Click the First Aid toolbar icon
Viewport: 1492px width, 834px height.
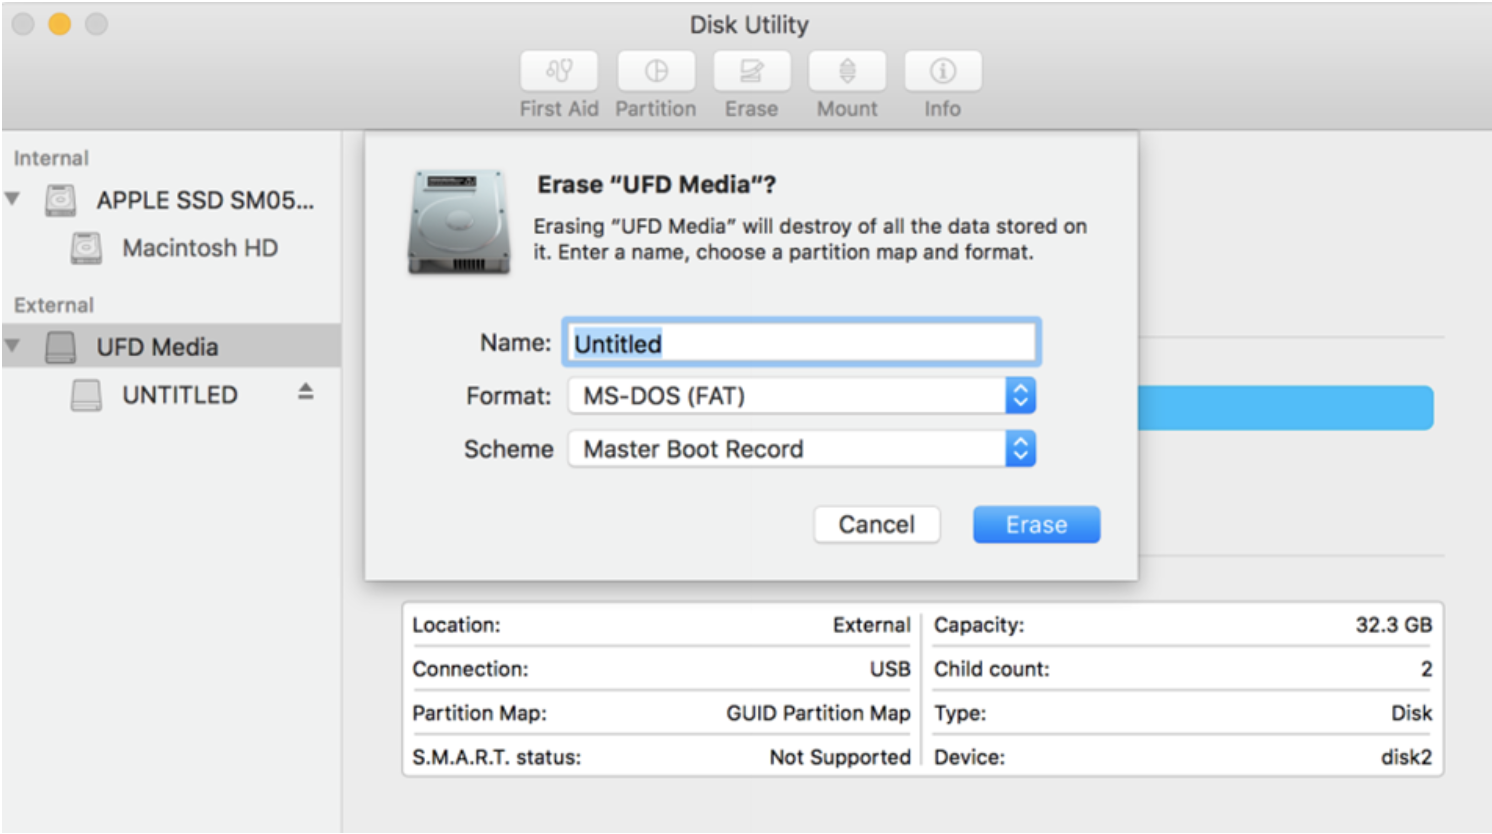559,71
